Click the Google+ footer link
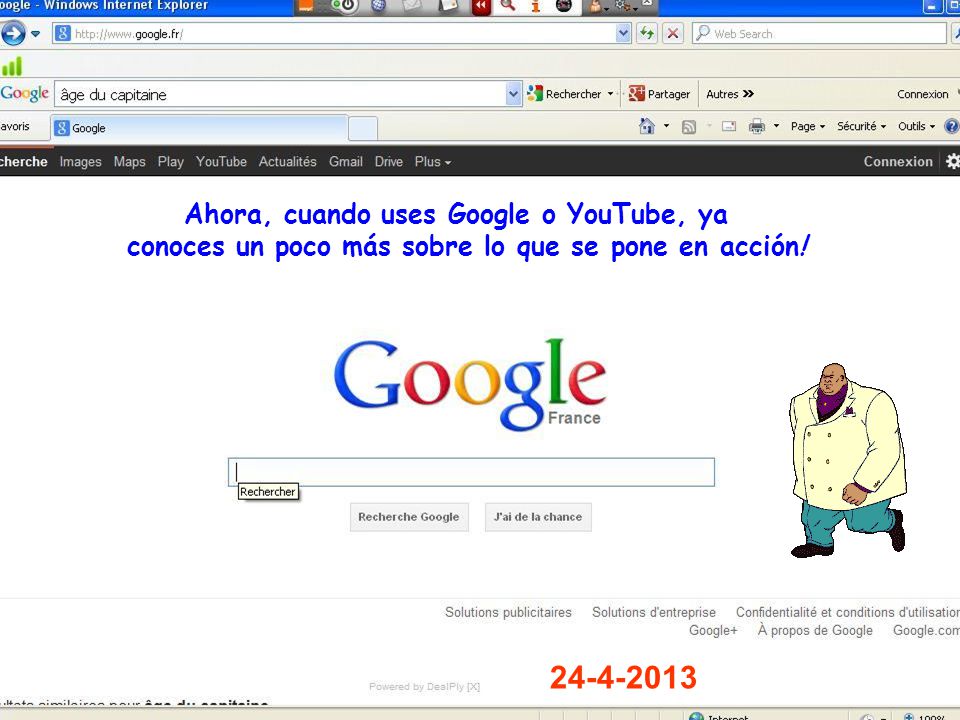The height and width of the screenshot is (720, 960). (713, 631)
